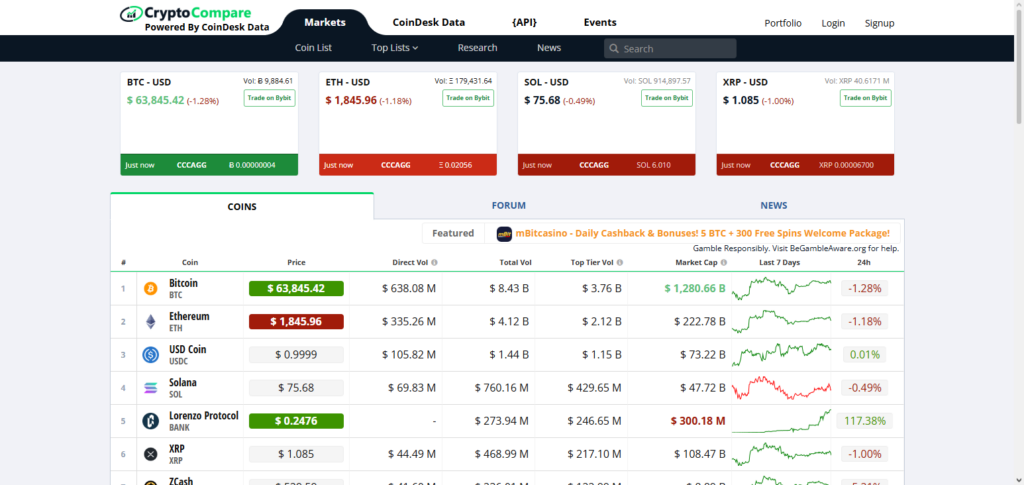1024x485 pixels.
Task: Click the XRP coin icon
Action: tap(150, 454)
